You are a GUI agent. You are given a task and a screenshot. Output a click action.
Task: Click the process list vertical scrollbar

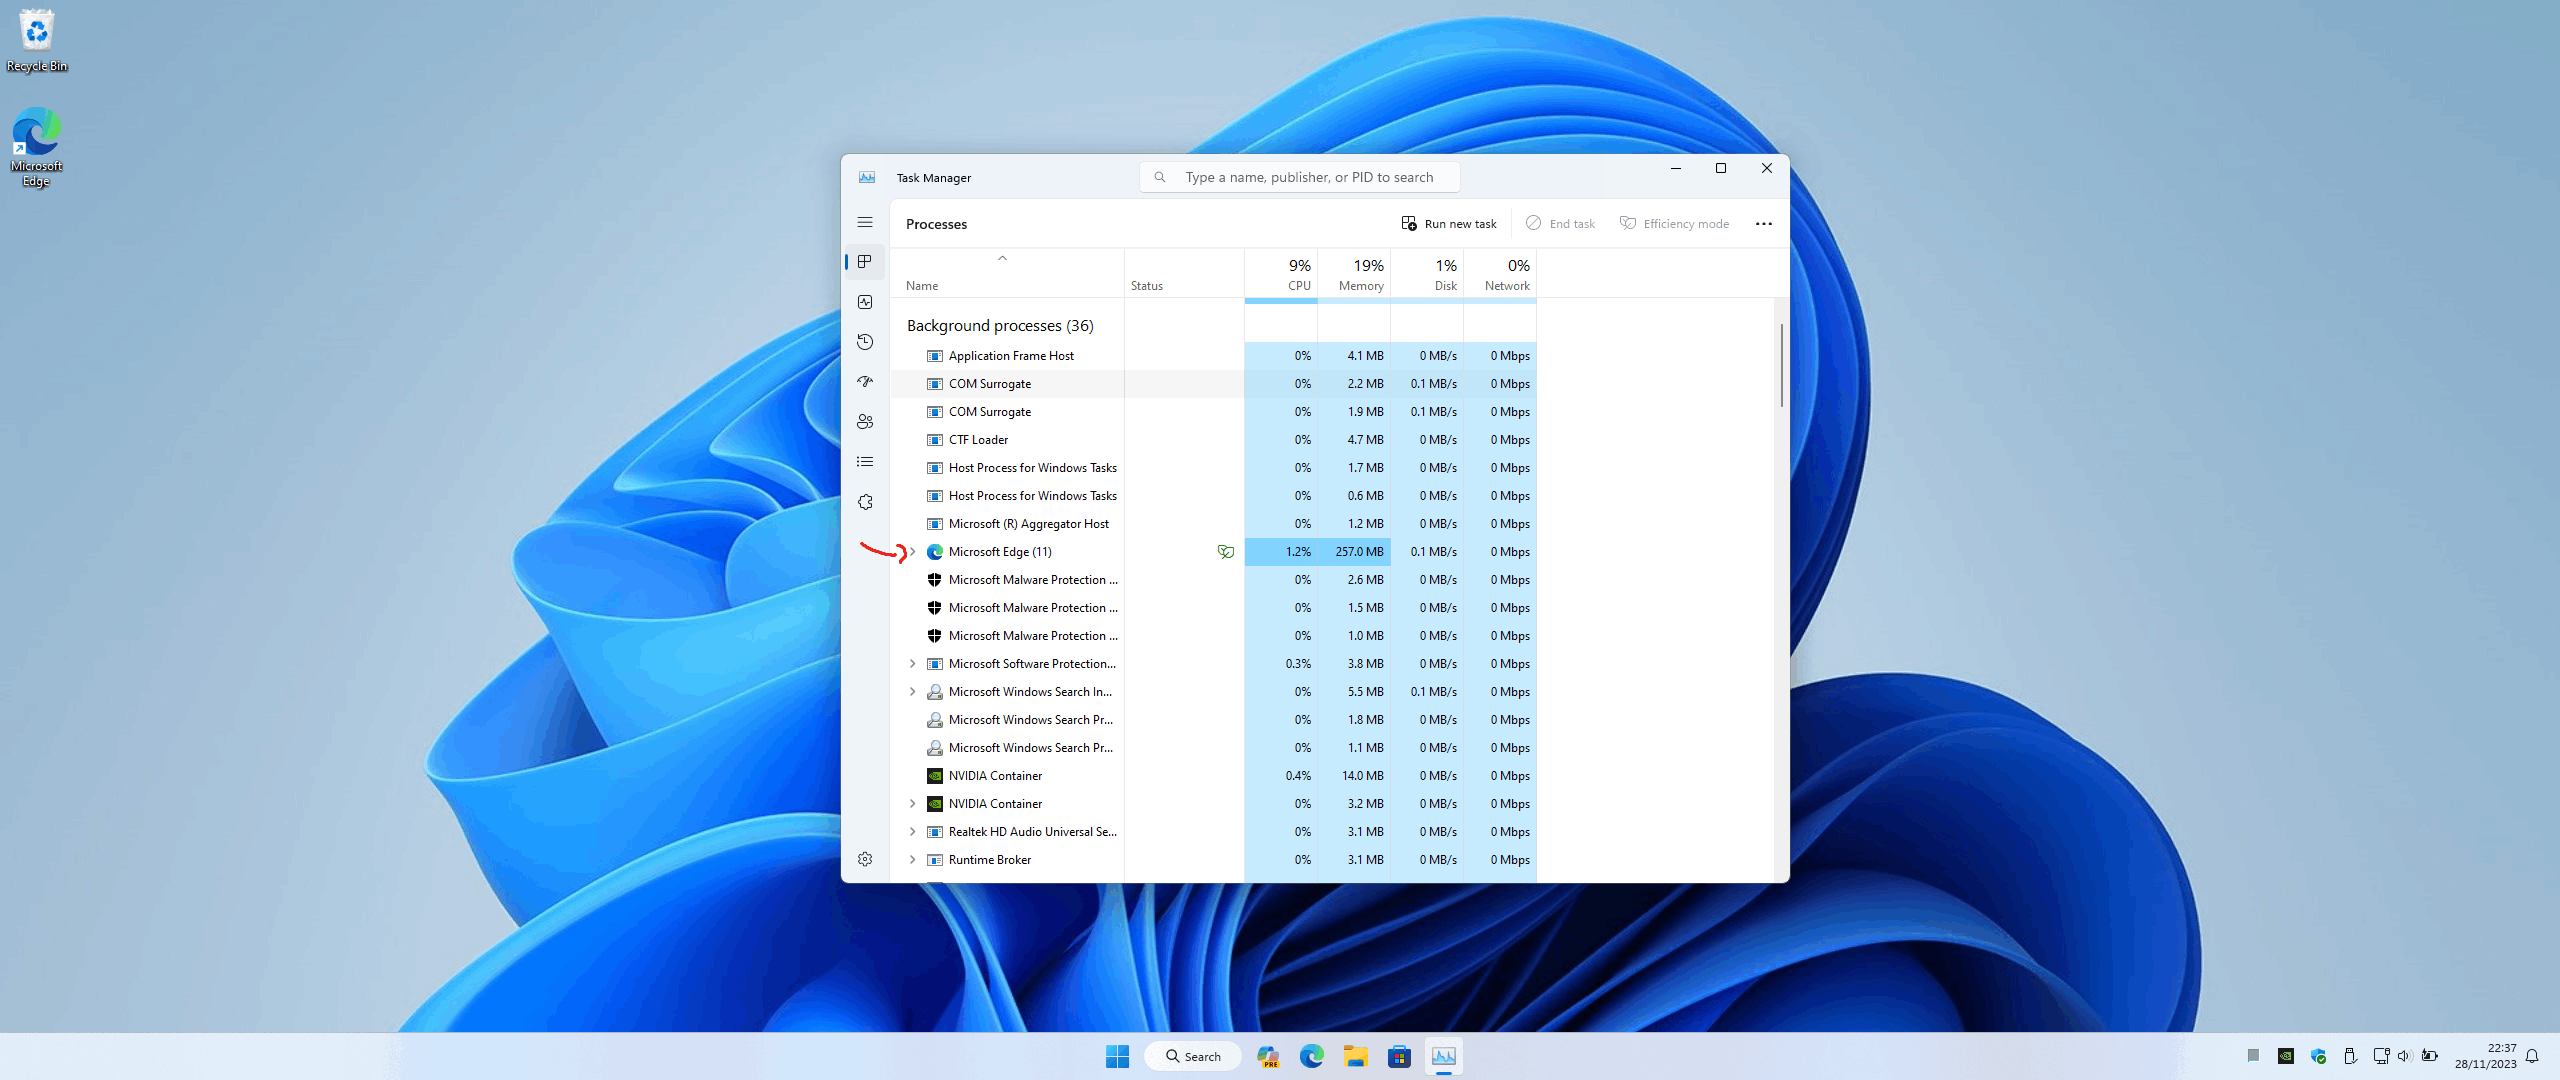1781,366
